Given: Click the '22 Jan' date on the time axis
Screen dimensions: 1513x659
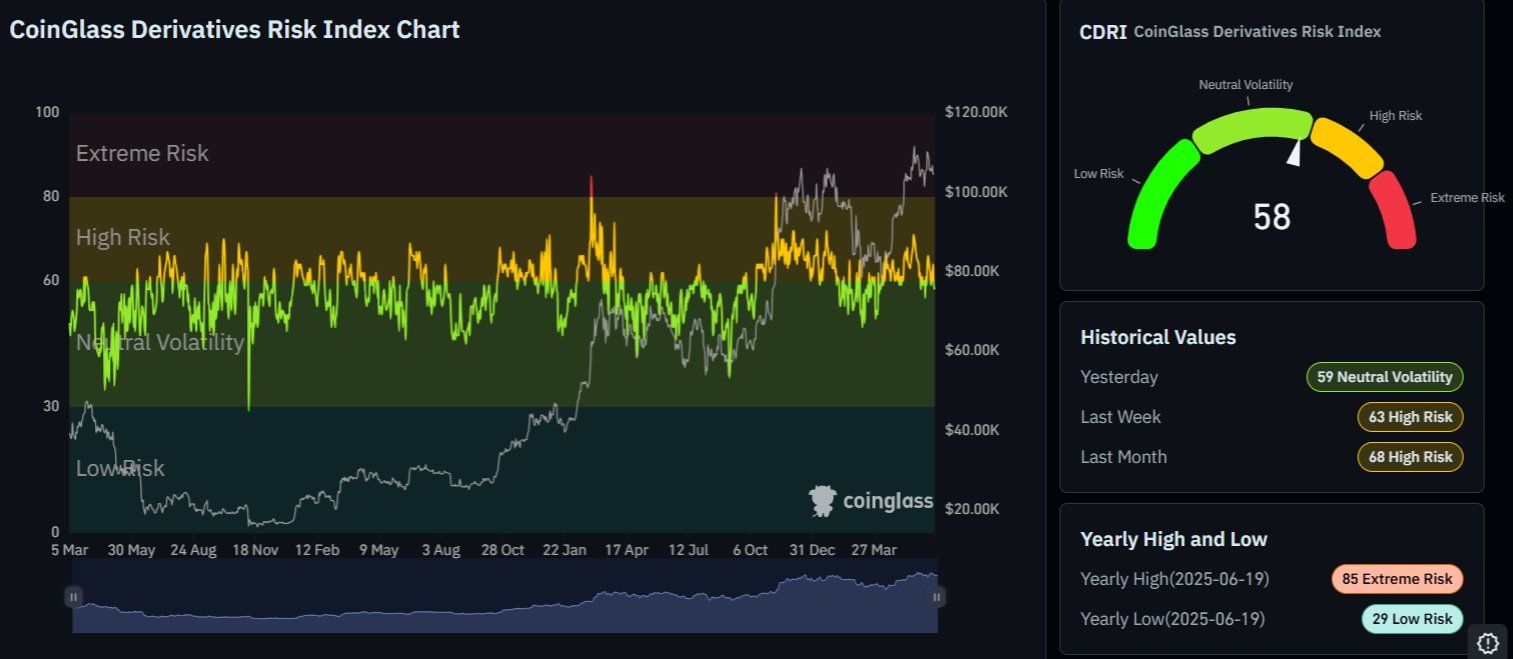Looking at the screenshot, I should pos(565,550).
